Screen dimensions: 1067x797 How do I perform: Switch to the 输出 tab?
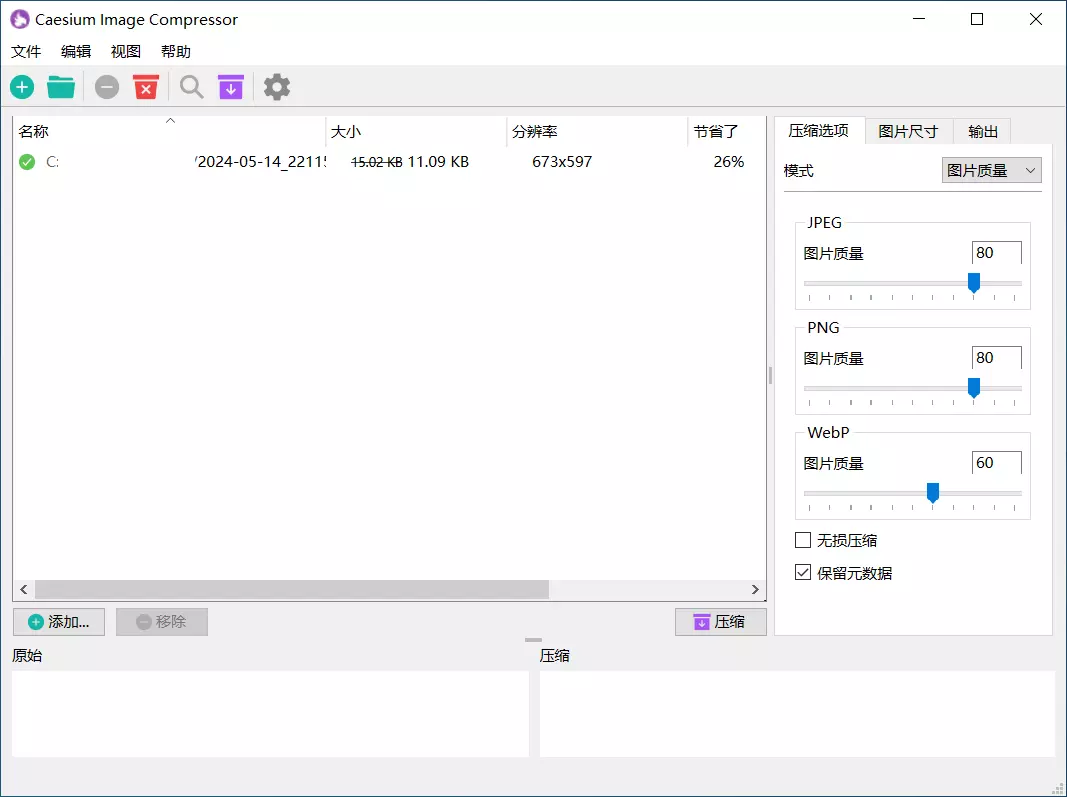pyautogui.click(x=982, y=131)
